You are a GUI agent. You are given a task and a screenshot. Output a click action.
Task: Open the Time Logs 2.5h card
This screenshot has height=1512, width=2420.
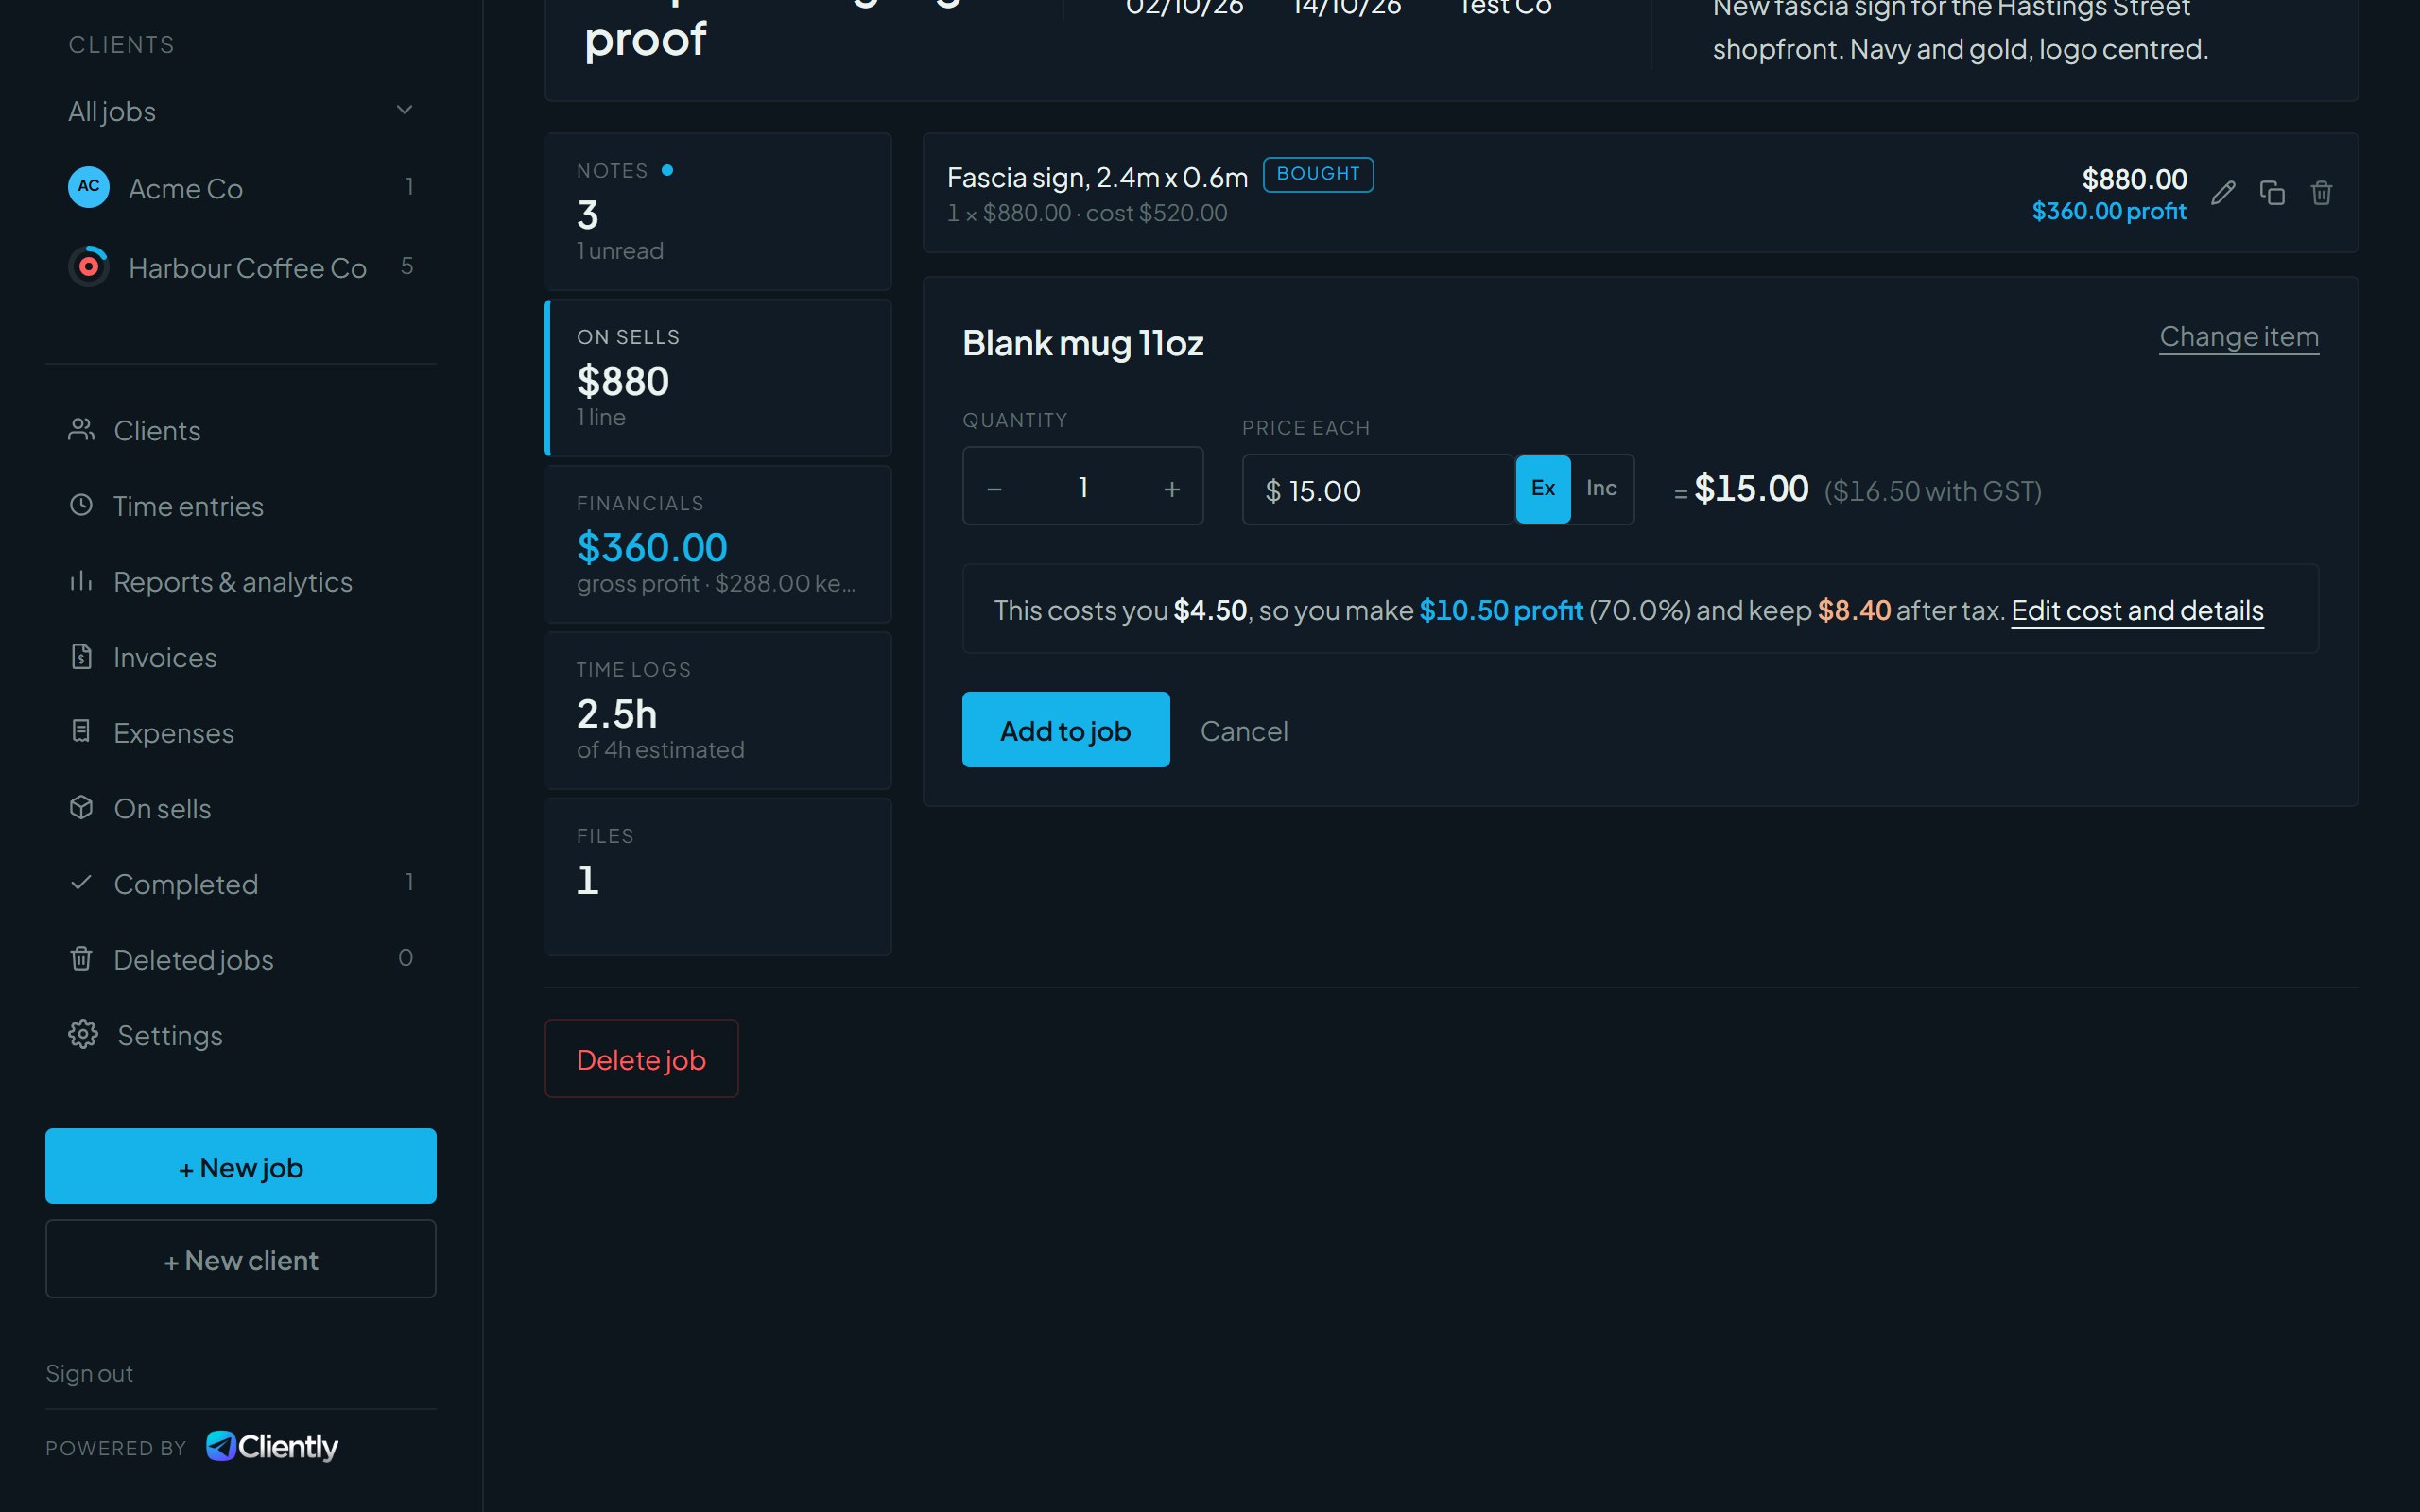pos(718,710)
